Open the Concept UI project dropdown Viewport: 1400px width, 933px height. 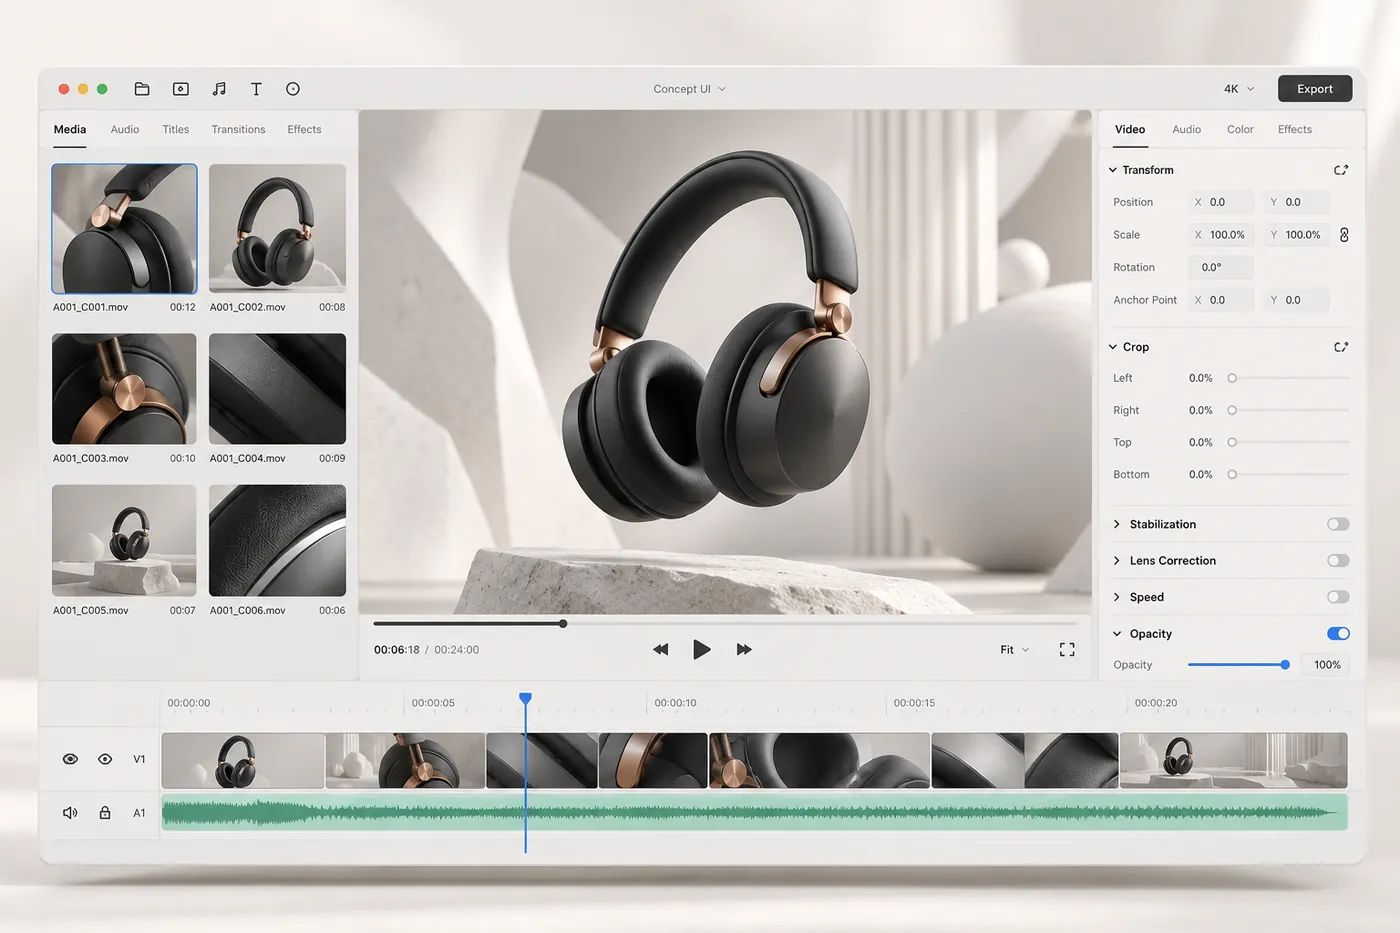pyautogui.click(x=690, y=89)
